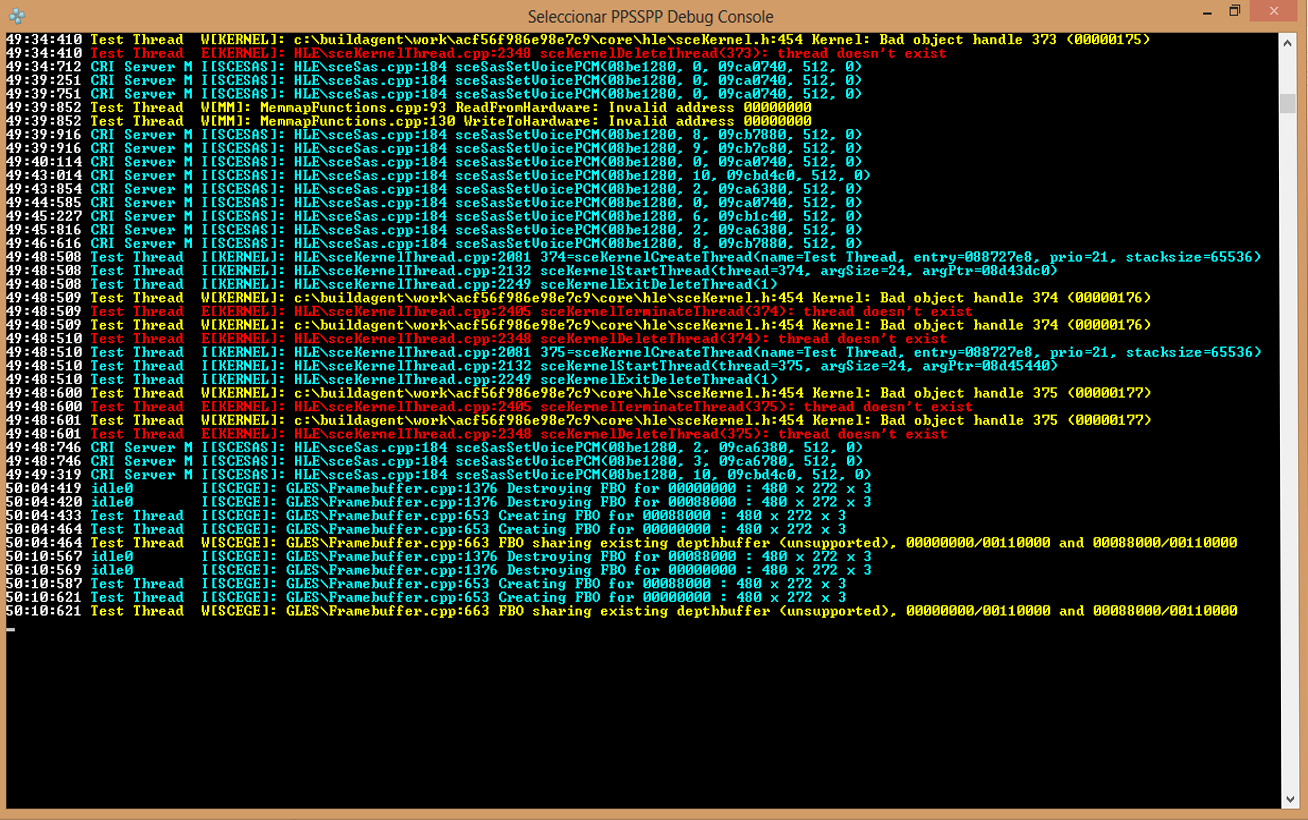Select the log line timestamped 49:49:319
The height and width of the screenshot is (820, 1308).
[x=438, y=475]
